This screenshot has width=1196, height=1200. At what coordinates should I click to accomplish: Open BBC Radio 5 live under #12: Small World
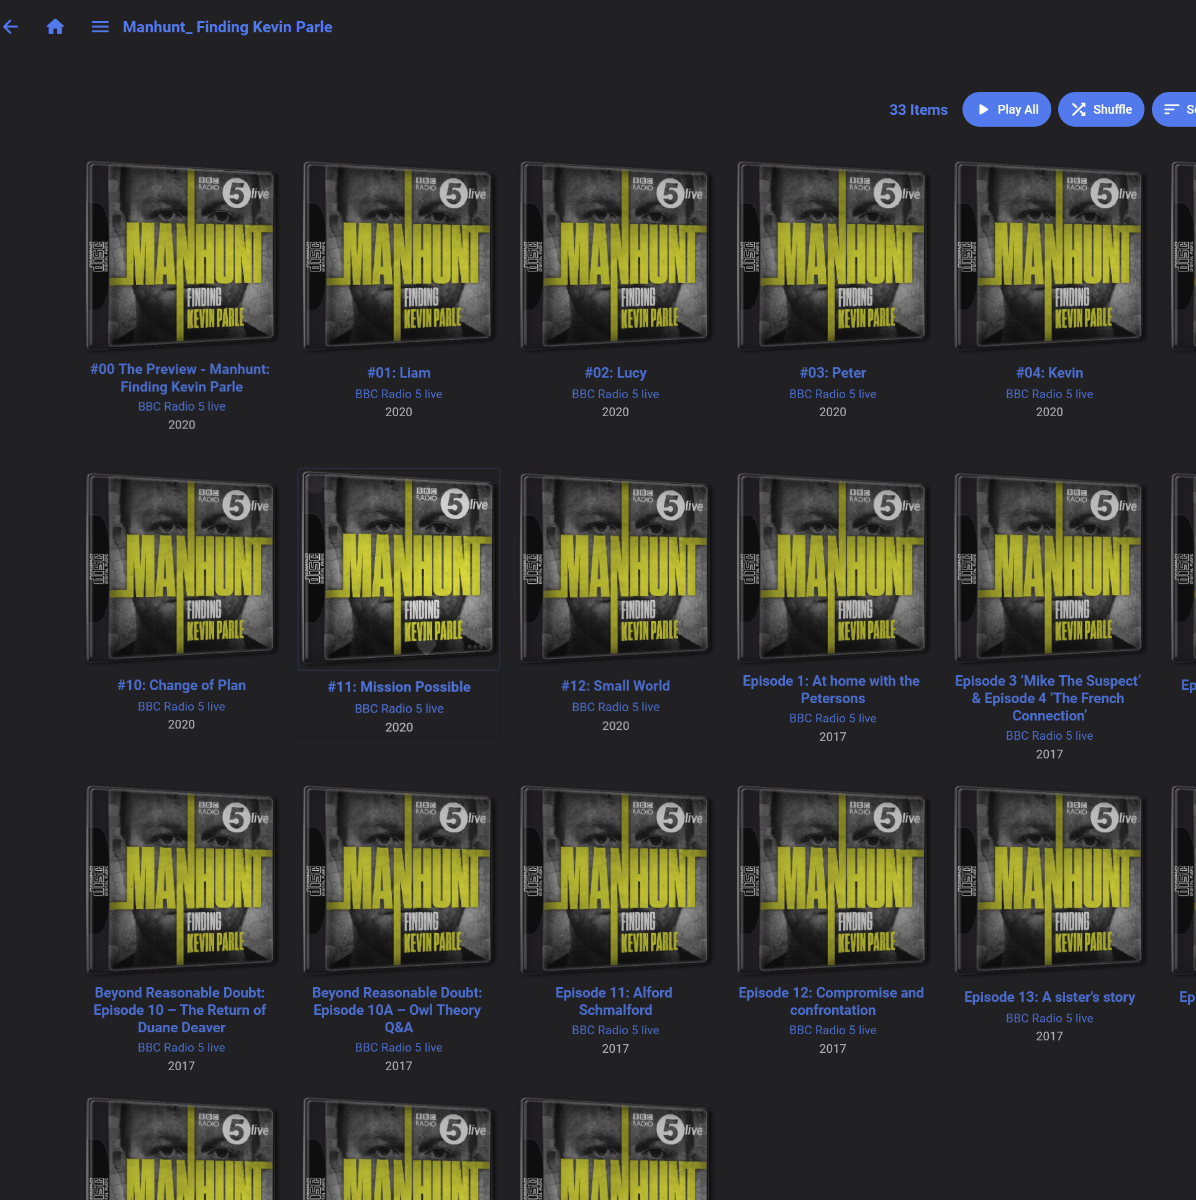pos(615,707)
